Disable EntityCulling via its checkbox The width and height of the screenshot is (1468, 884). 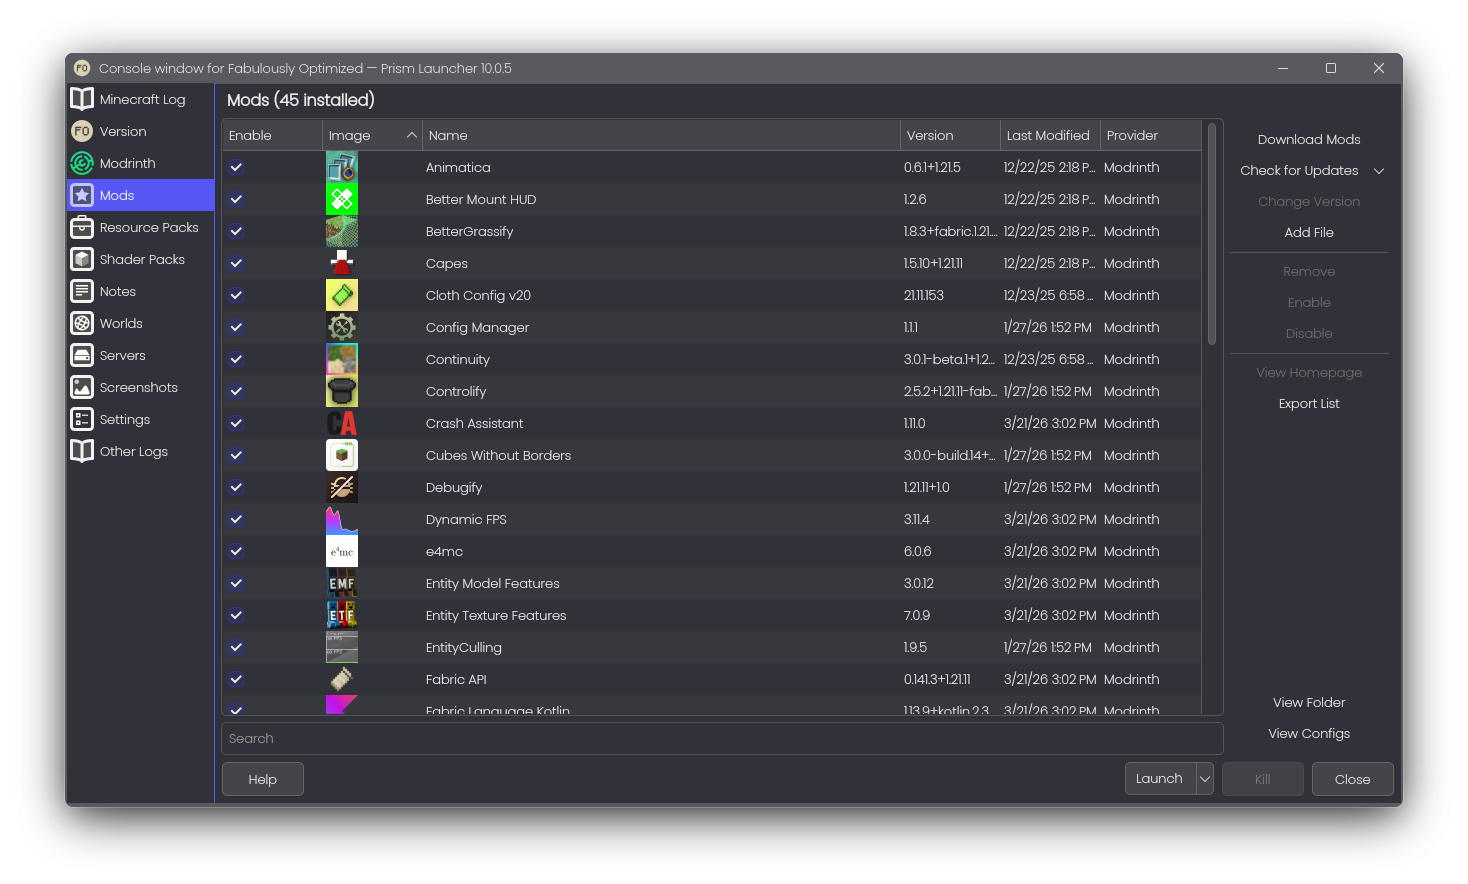click(x=236, y=647)
